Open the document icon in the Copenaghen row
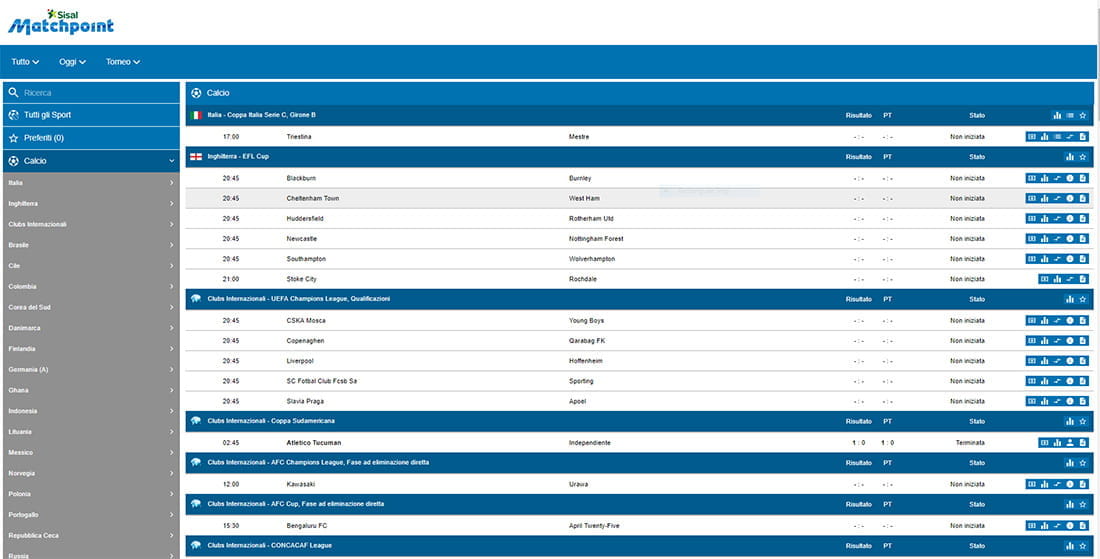The width and height of the screenshot is (1100, 559). point(1082,341)
